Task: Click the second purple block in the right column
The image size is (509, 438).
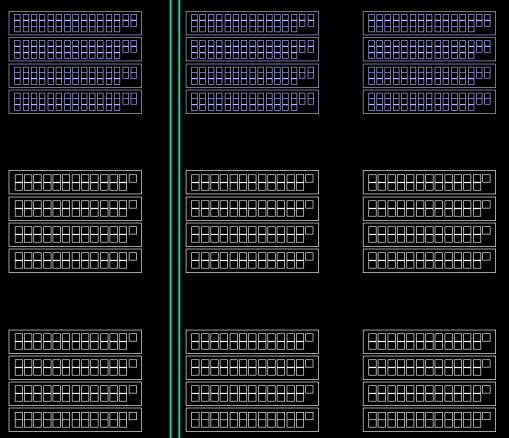Action: click(x=429, y=49)
